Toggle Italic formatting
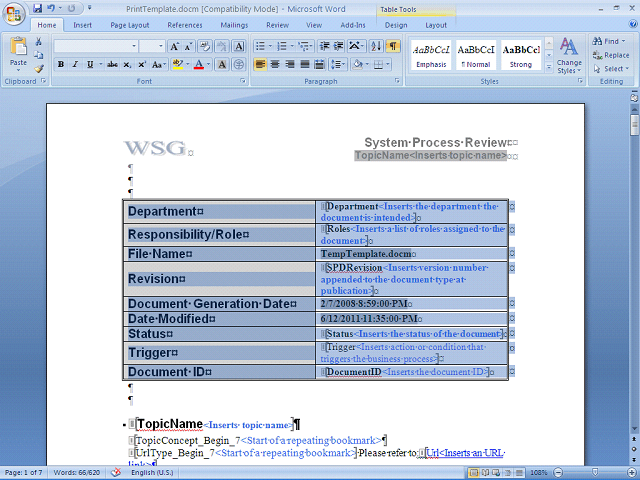640x480 pixels. 75,64
